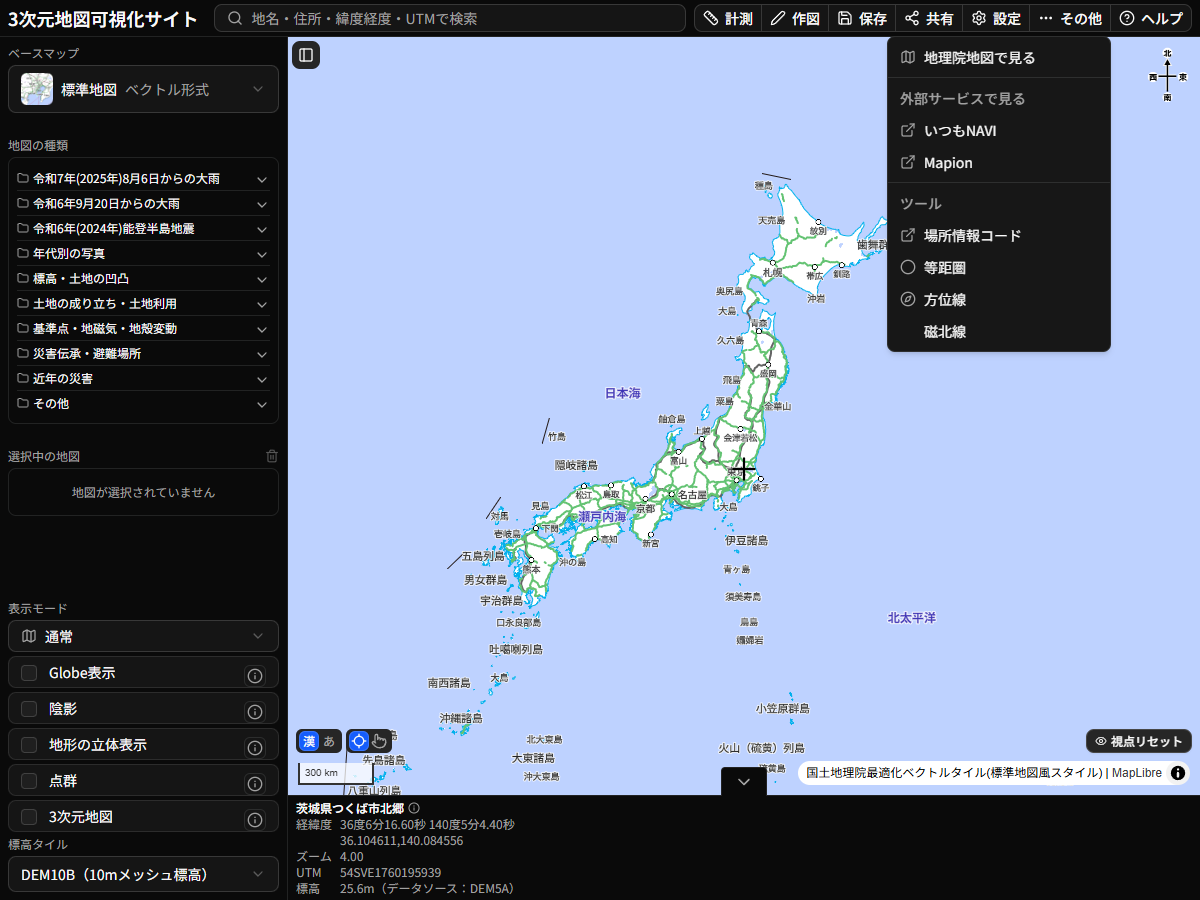
Task: Open info icon for 陰影
Action: tap(255, 711)
